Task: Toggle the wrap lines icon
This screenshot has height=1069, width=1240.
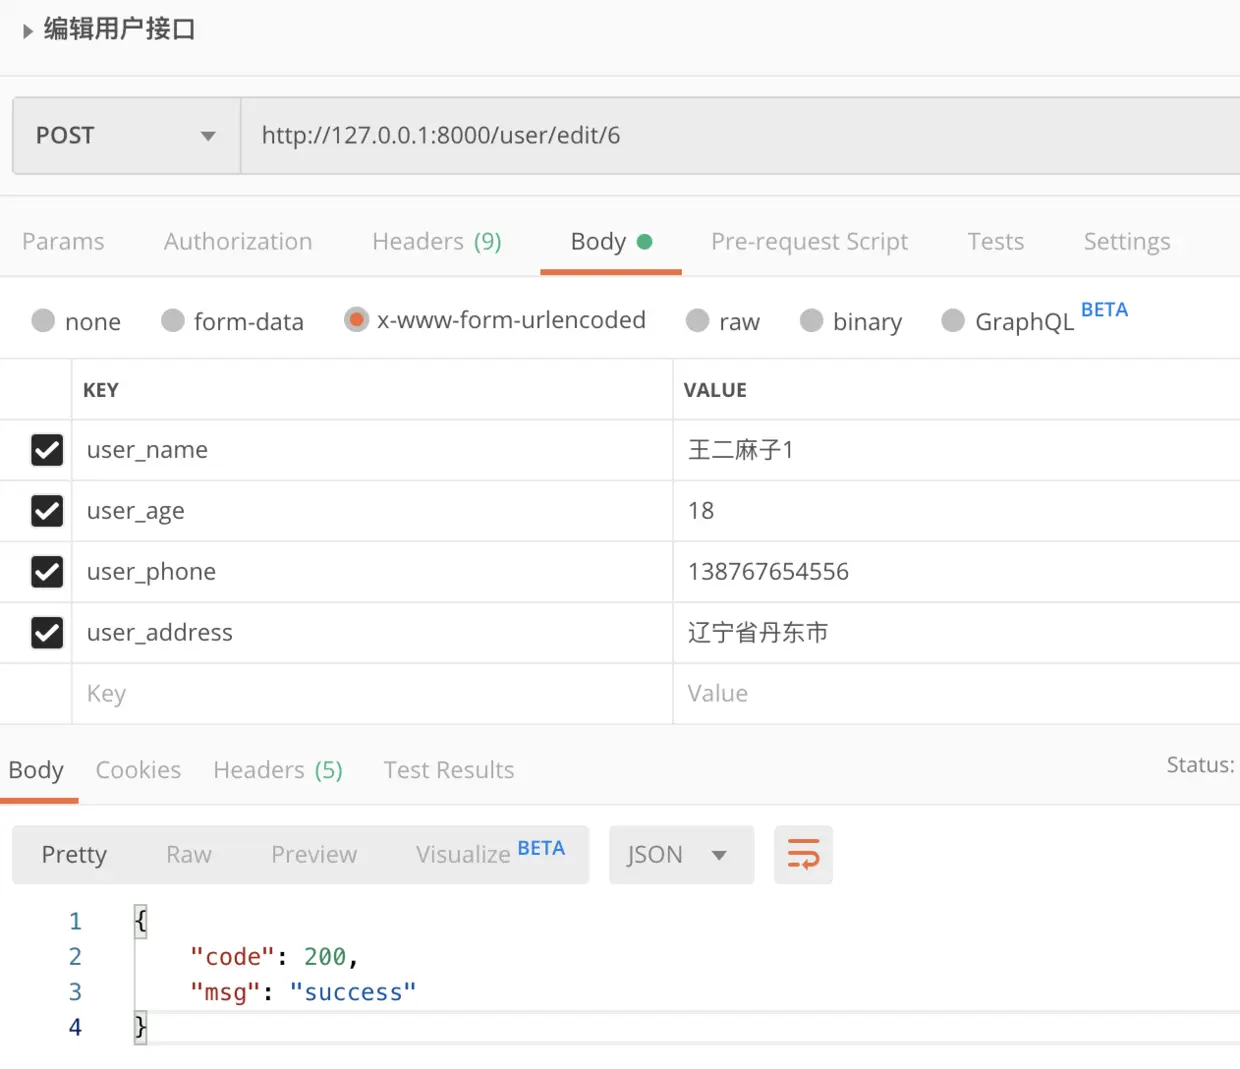Action: coord(803,855)
